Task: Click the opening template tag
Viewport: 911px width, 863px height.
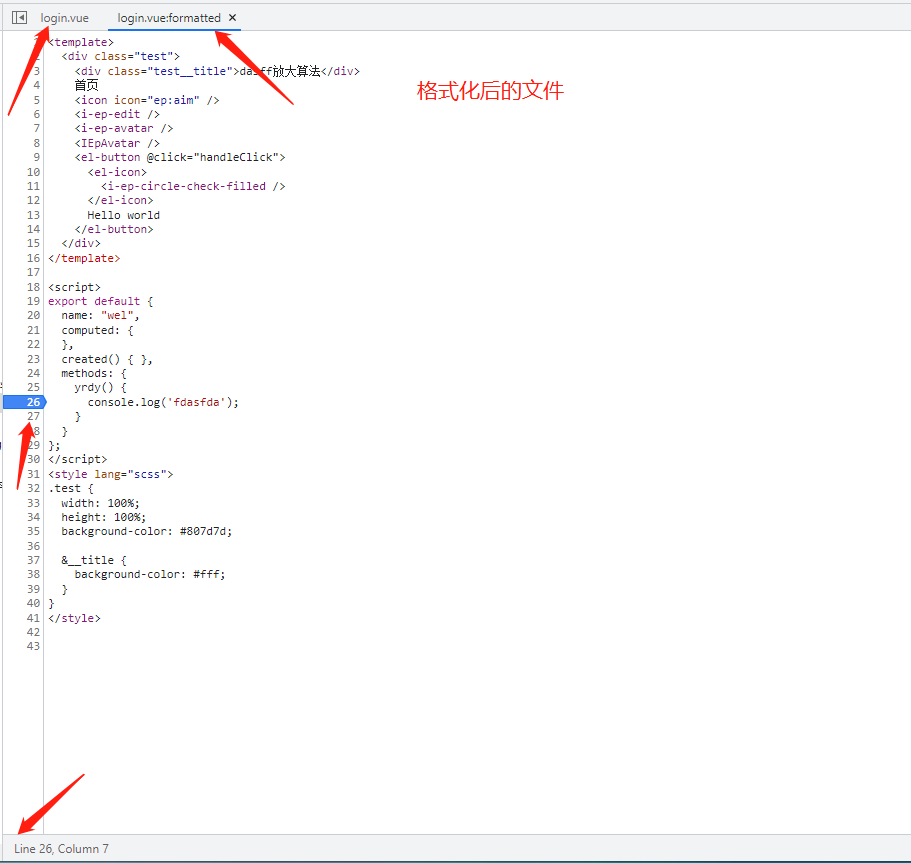Action: 80,41
